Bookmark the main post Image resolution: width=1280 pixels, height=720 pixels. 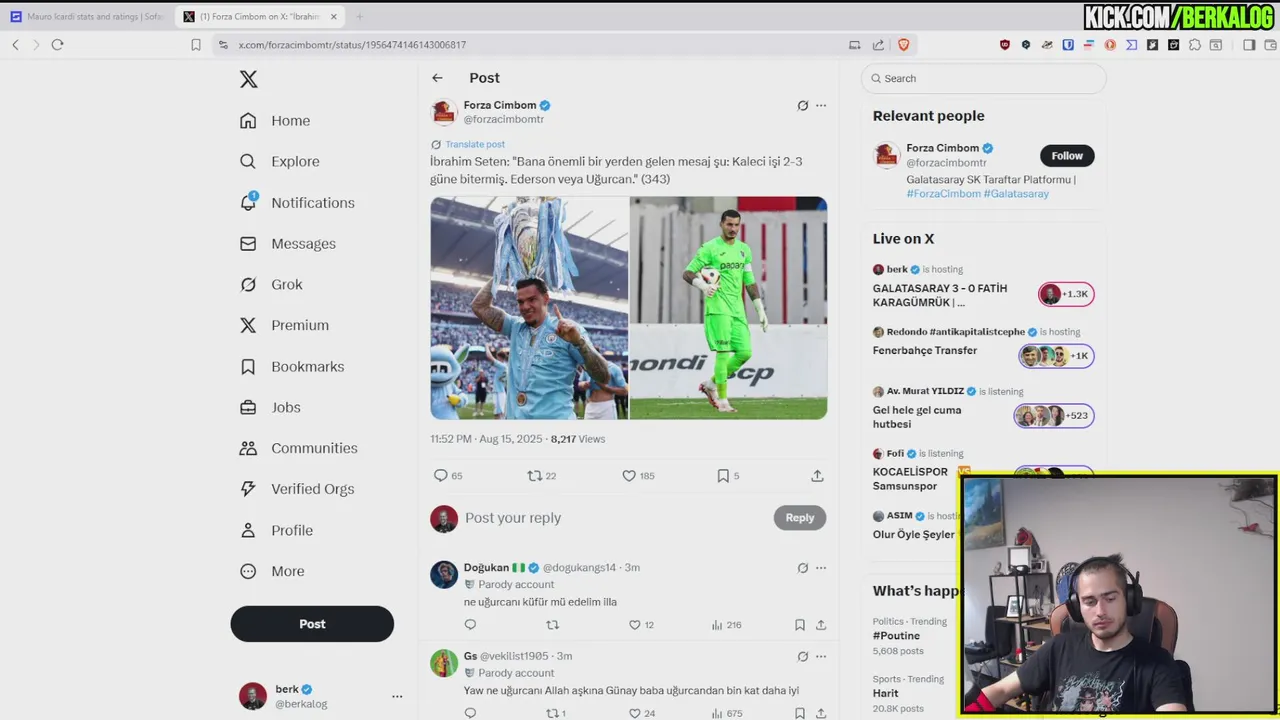point(723,476)
